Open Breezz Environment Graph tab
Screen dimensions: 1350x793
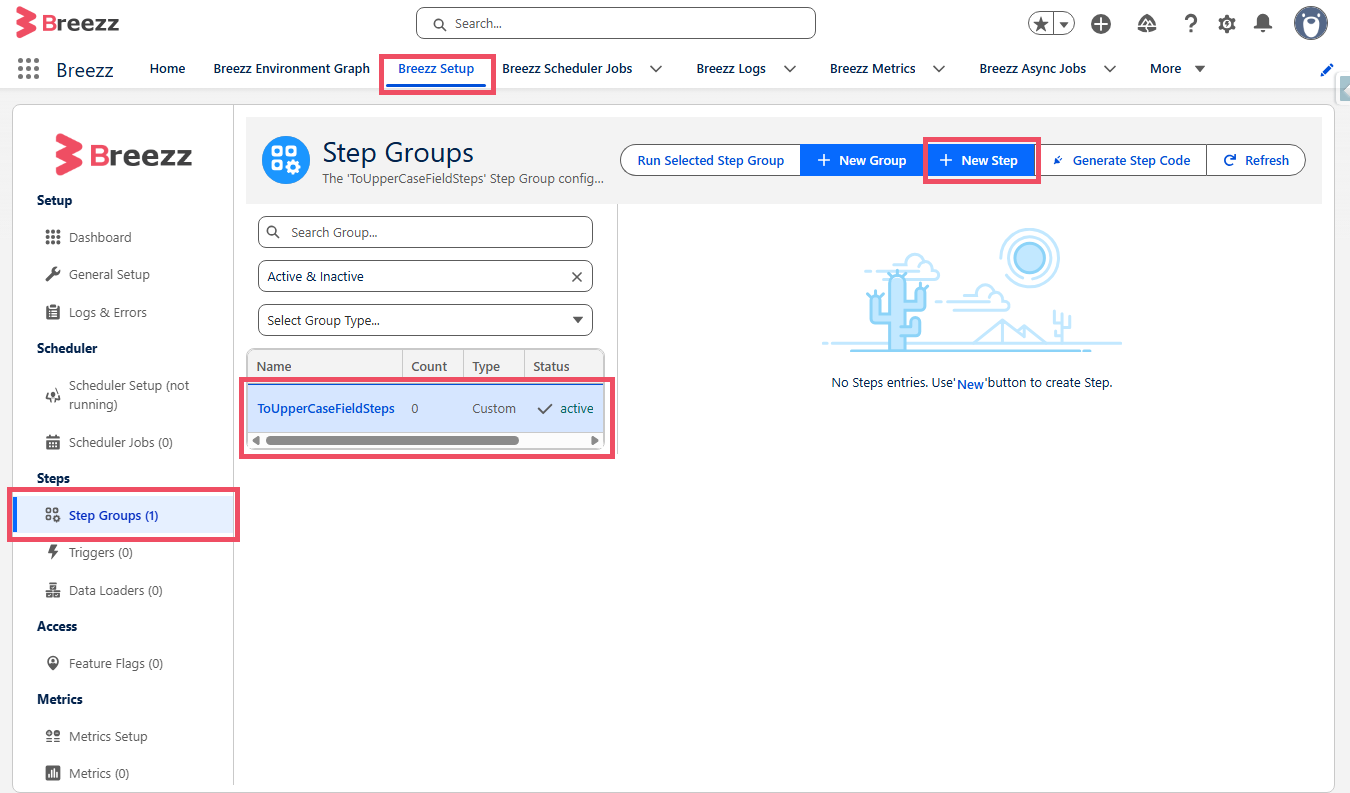(x=292, y=69)
